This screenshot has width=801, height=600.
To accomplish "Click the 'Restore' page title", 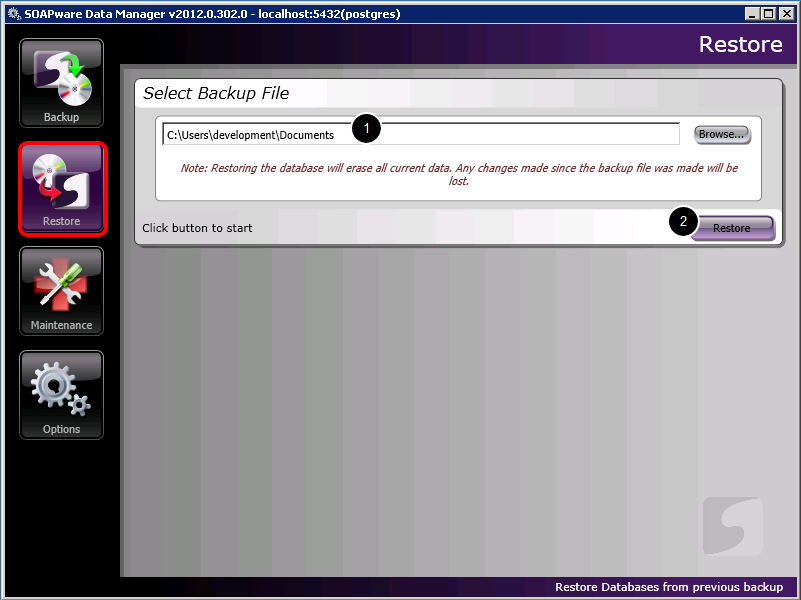I will pyautogui.click(x=740, y=44).
